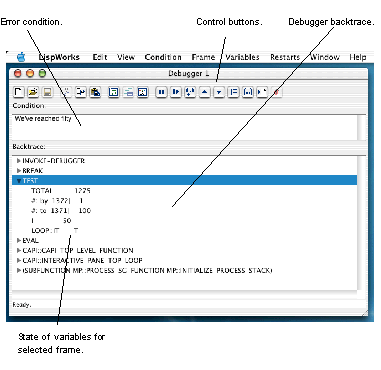This screenshot has width=381, height=370.
Task: Open the Frame menu
Action: (203, 57)
